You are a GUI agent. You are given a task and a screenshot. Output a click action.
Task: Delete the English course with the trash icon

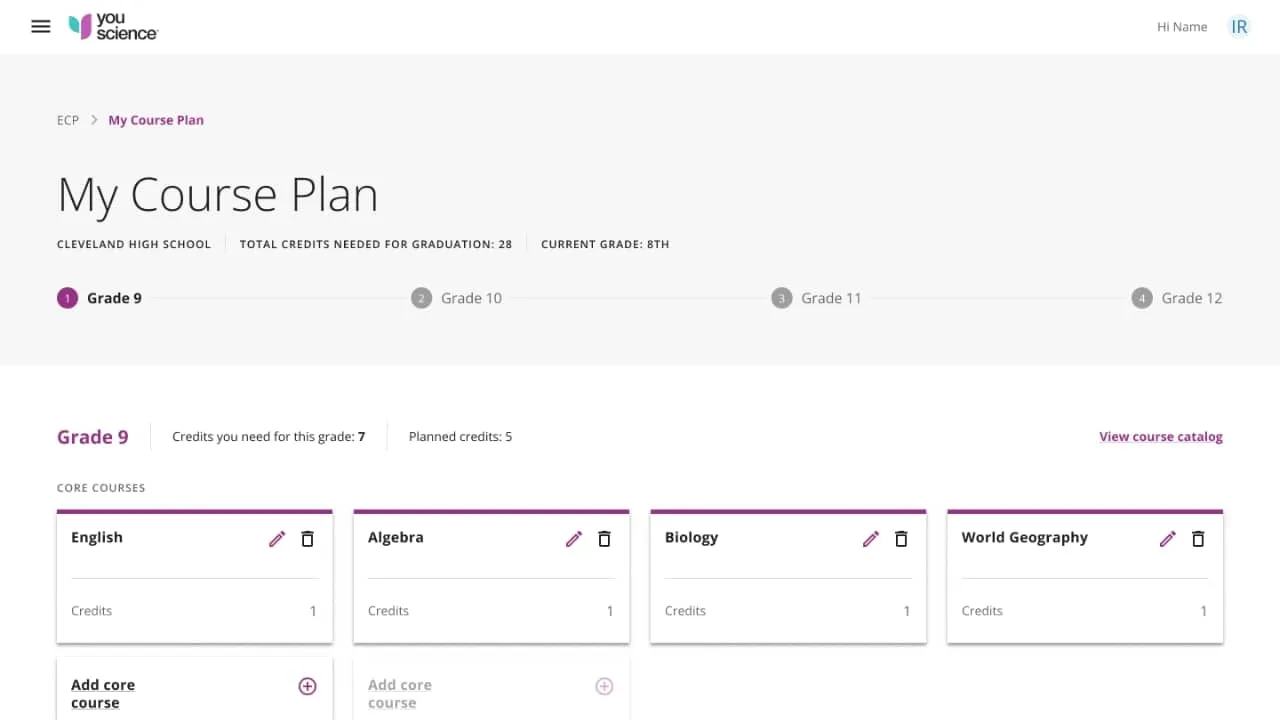click(x=307, y=539)
